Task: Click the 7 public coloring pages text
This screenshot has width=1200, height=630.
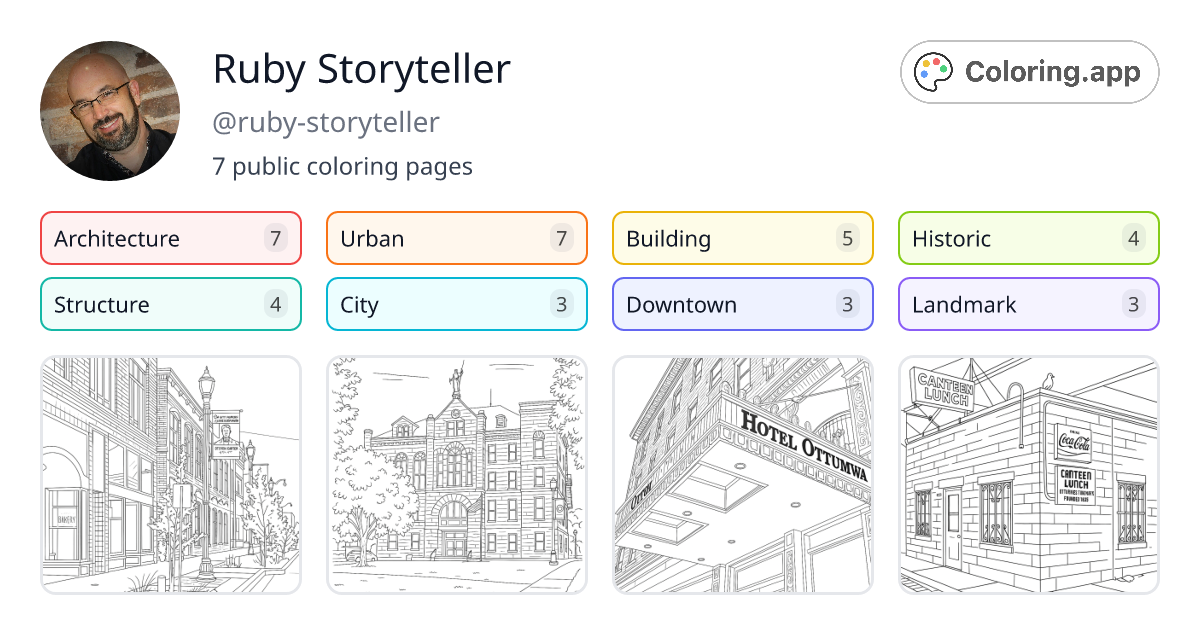Action: [x=342, y=166]
